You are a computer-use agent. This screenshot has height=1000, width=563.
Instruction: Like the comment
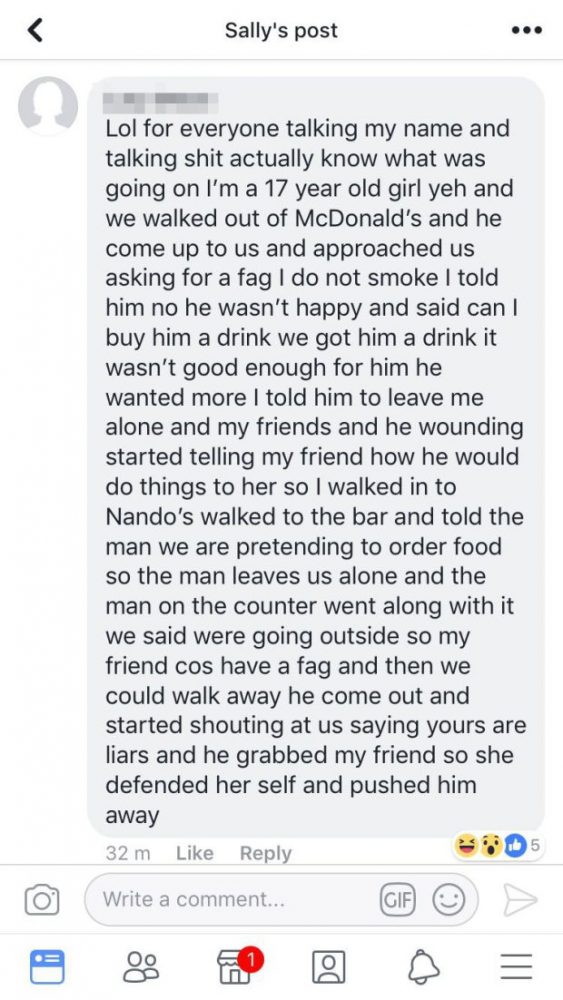(194, 853)
